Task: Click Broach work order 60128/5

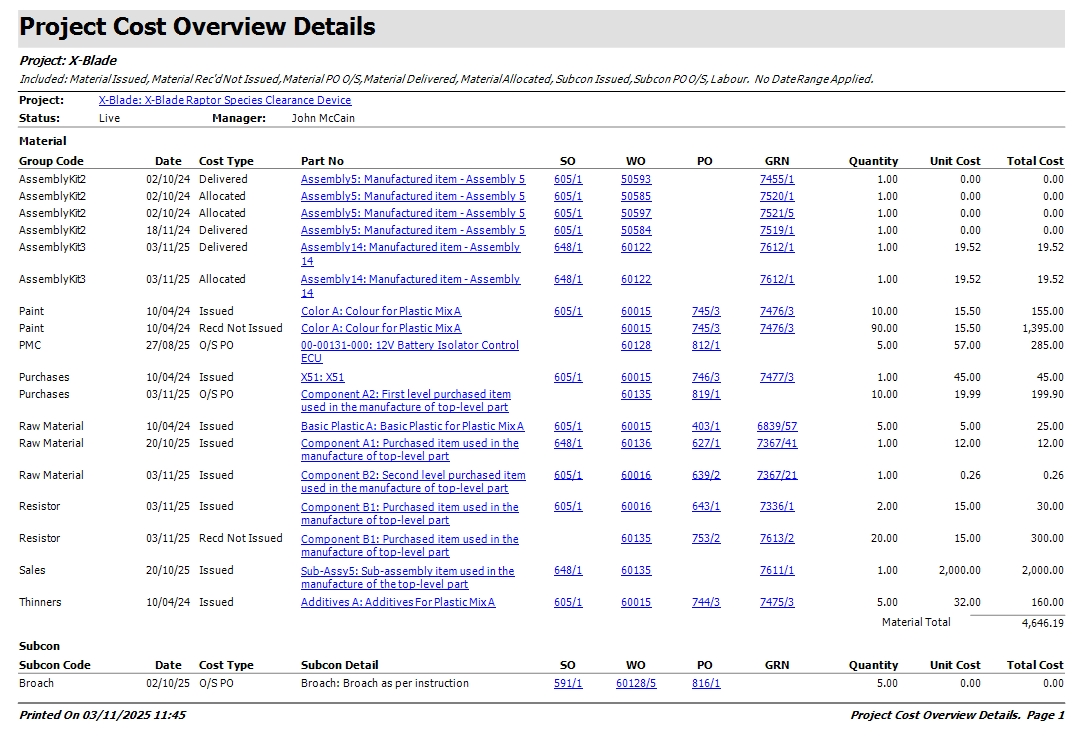Action: [x=636, y=684]
